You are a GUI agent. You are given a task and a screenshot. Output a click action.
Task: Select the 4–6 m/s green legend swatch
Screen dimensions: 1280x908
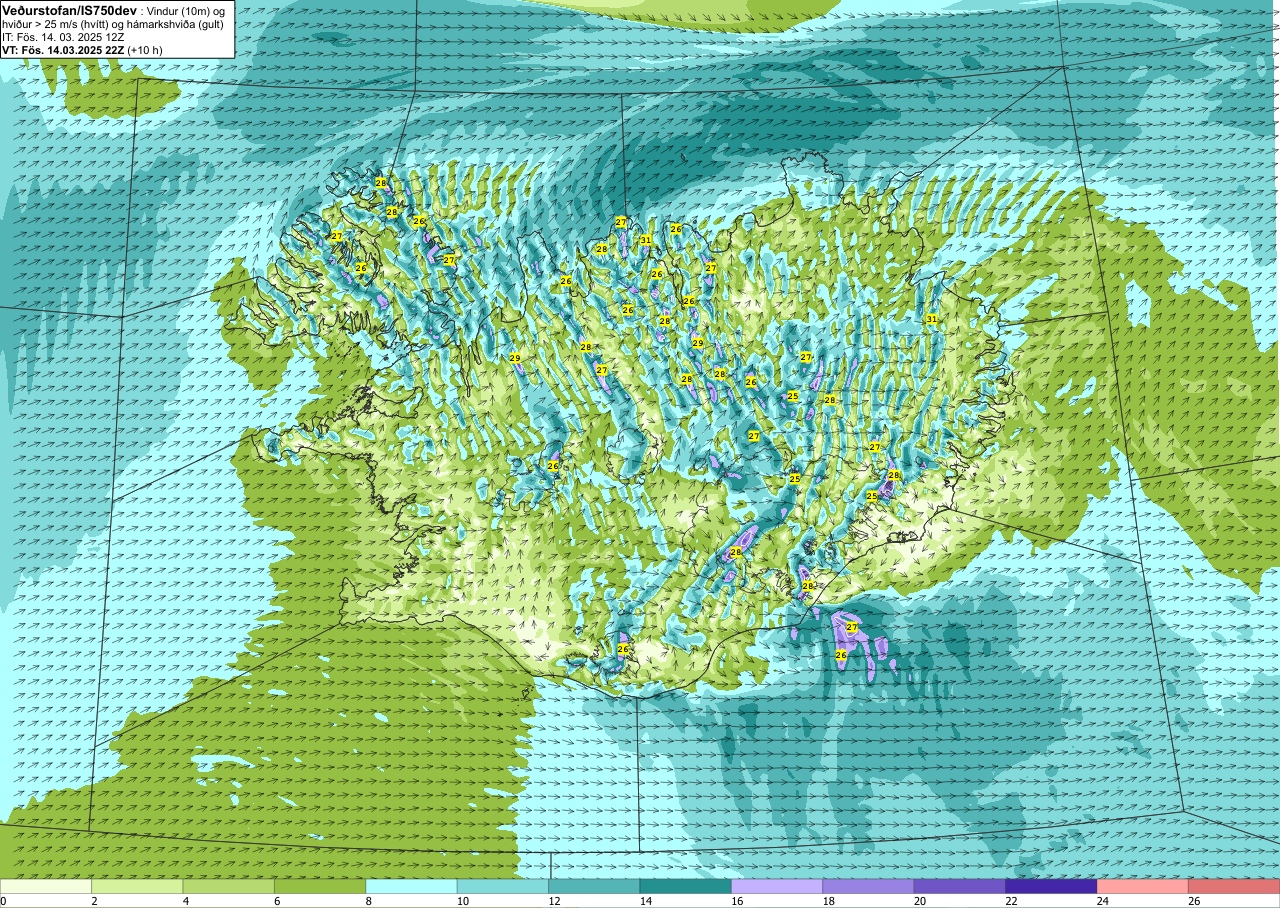[x=229, y=886]
